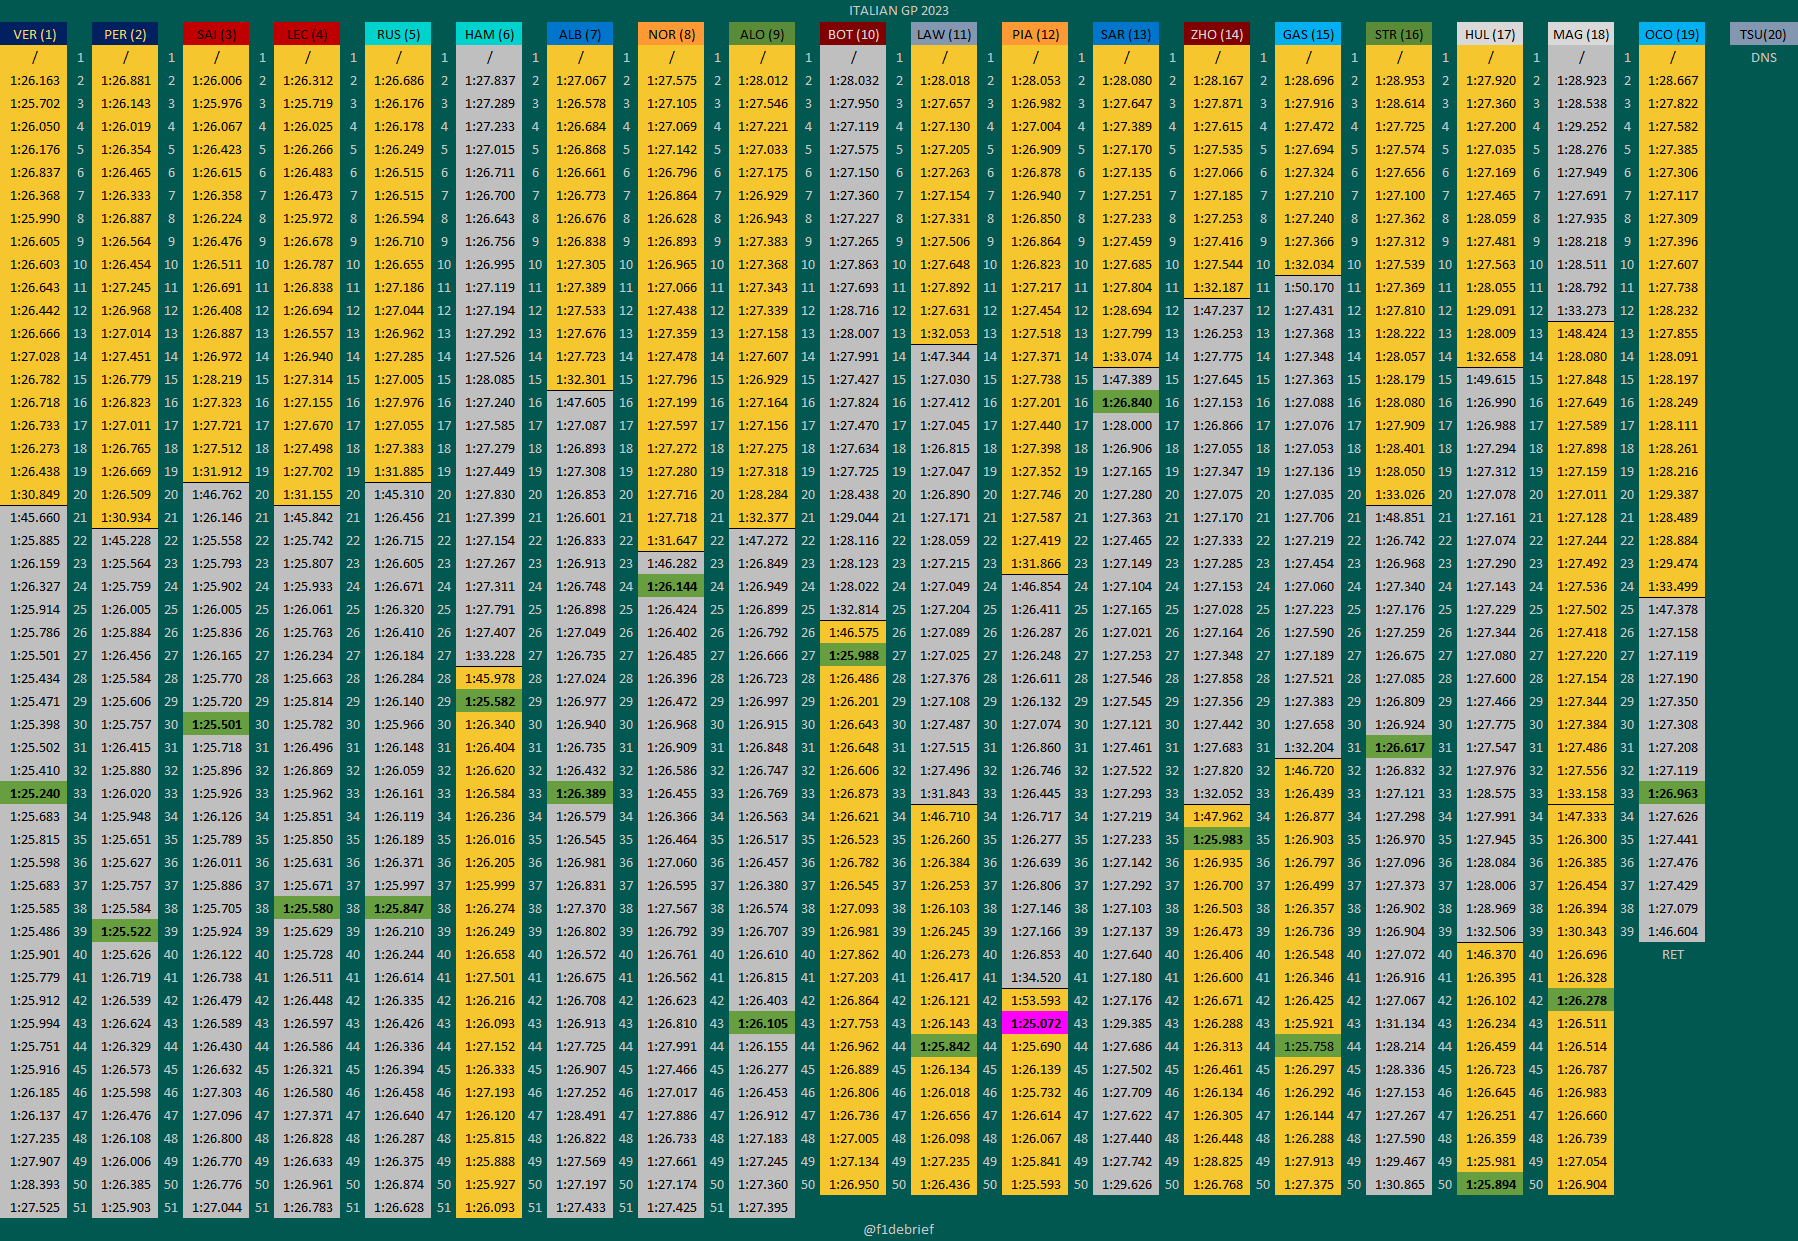Select the NOR (8) column header

[x=672, y=34]
